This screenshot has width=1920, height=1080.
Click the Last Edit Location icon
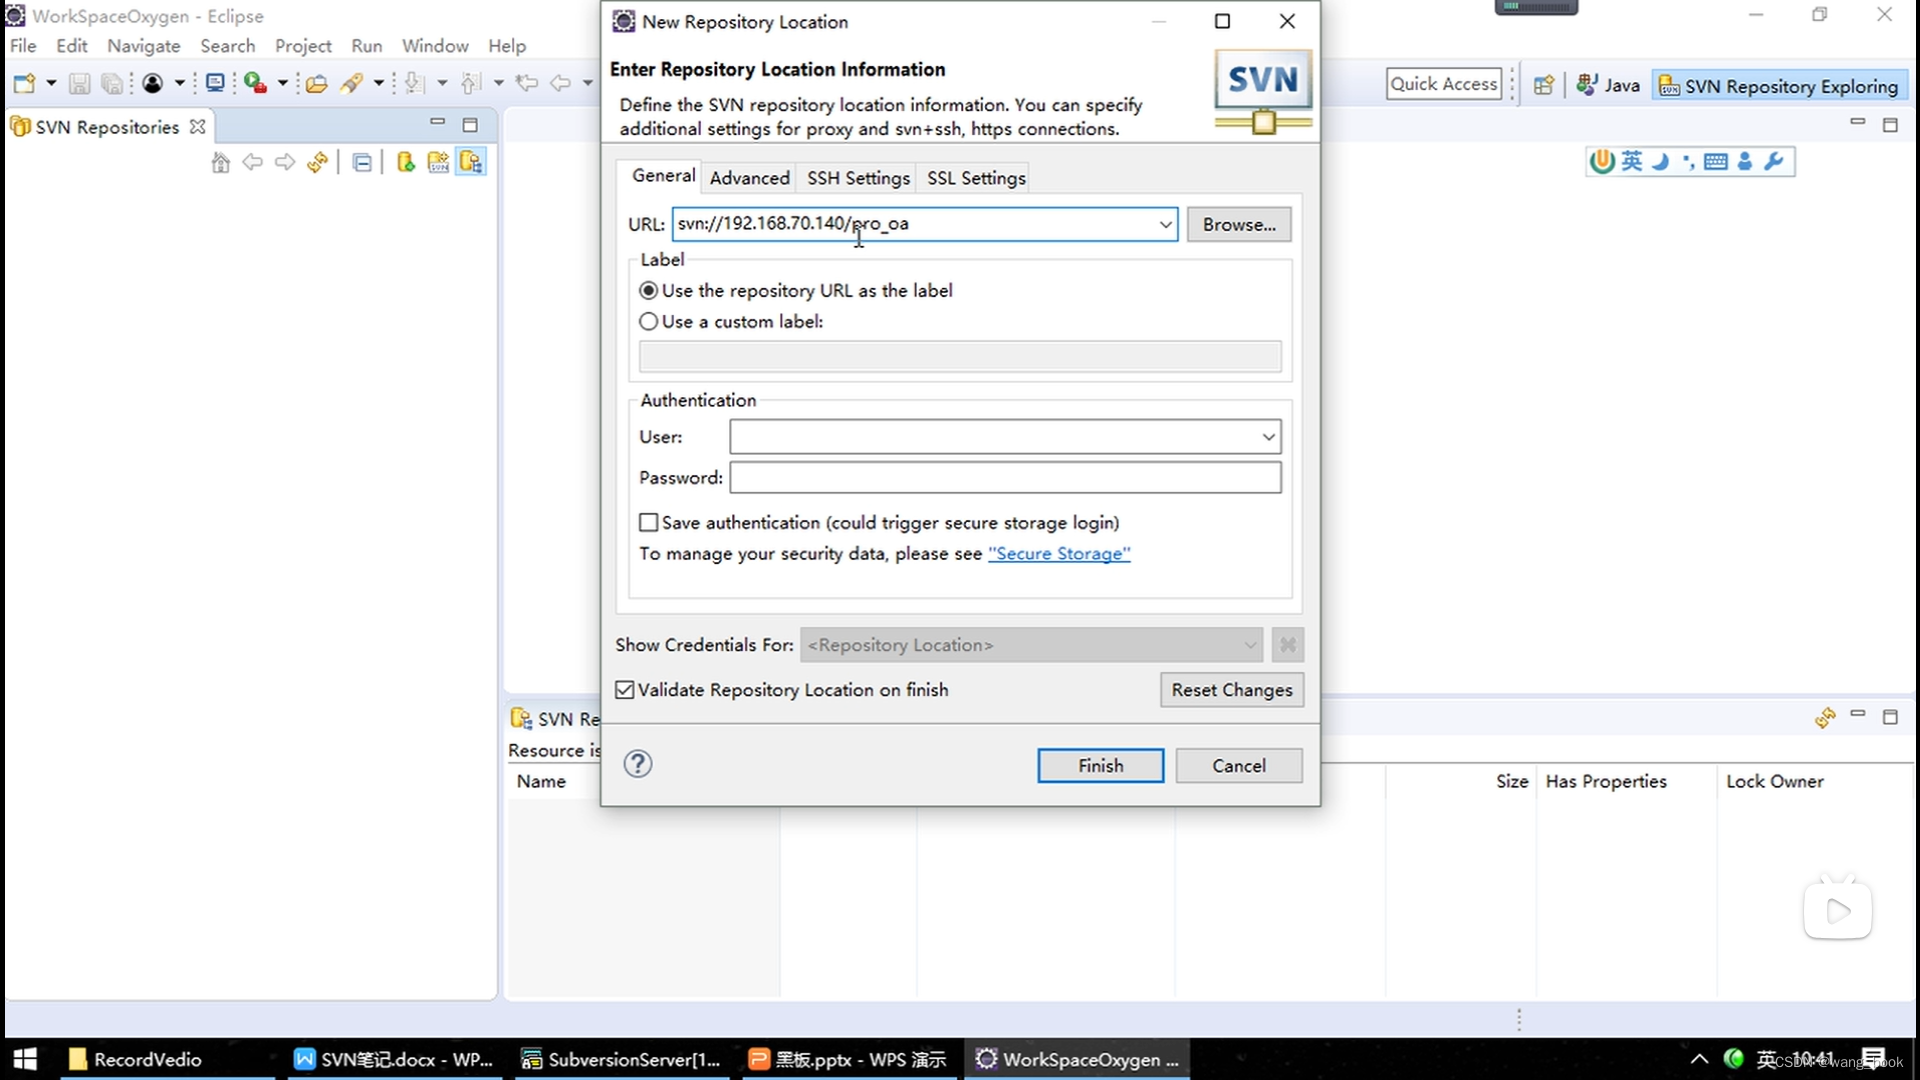526,83
